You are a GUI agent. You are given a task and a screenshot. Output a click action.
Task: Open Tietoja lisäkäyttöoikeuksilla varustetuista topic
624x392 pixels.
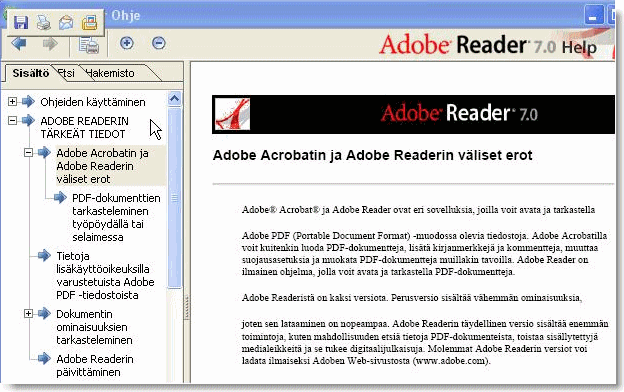pyautogui.click(x=105, y=275)
